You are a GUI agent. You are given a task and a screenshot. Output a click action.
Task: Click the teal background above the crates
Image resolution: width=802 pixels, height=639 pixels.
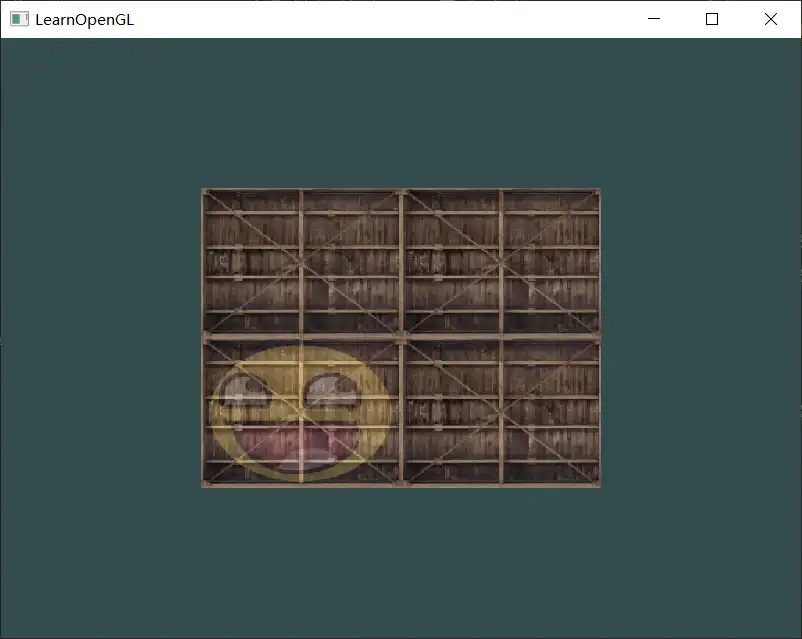coord(400,110)
